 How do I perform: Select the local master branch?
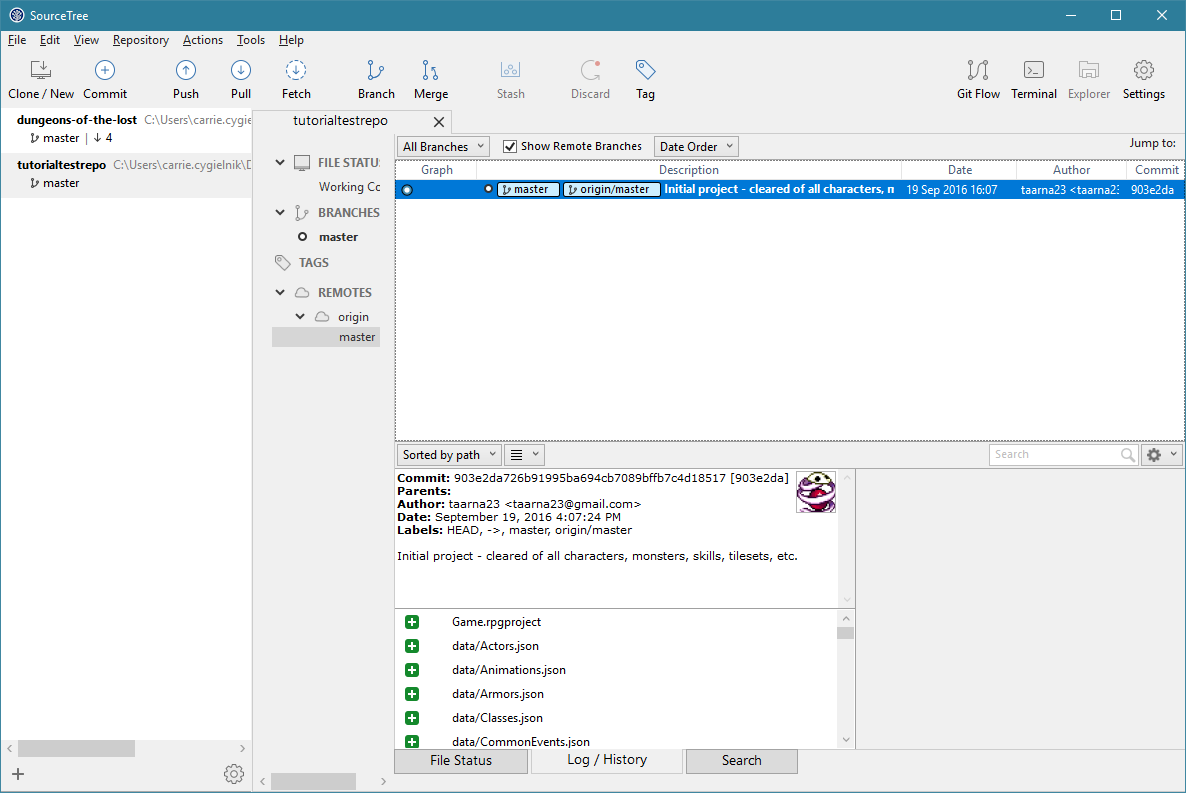[x=338, y=237]
